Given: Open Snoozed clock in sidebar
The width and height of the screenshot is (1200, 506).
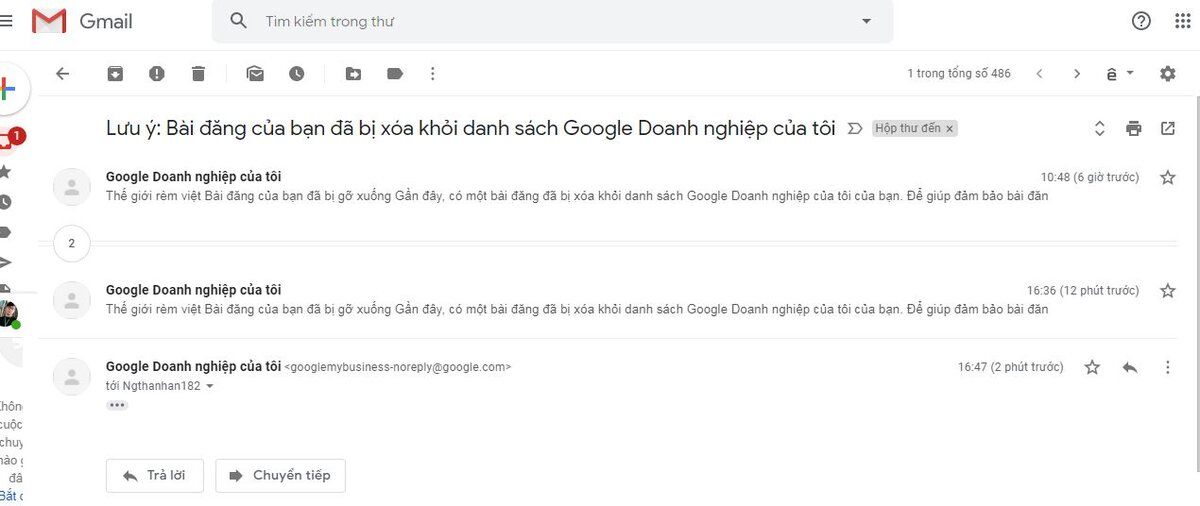Looking at the screenshot, I should coord(5,201).
